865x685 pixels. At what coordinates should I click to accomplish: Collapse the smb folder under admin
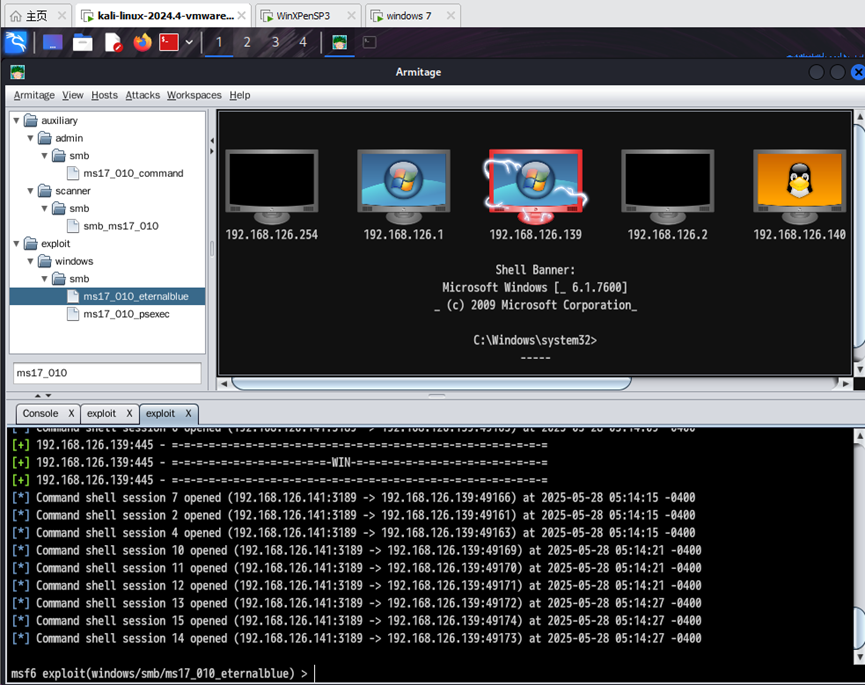click(x=44, y=156)
